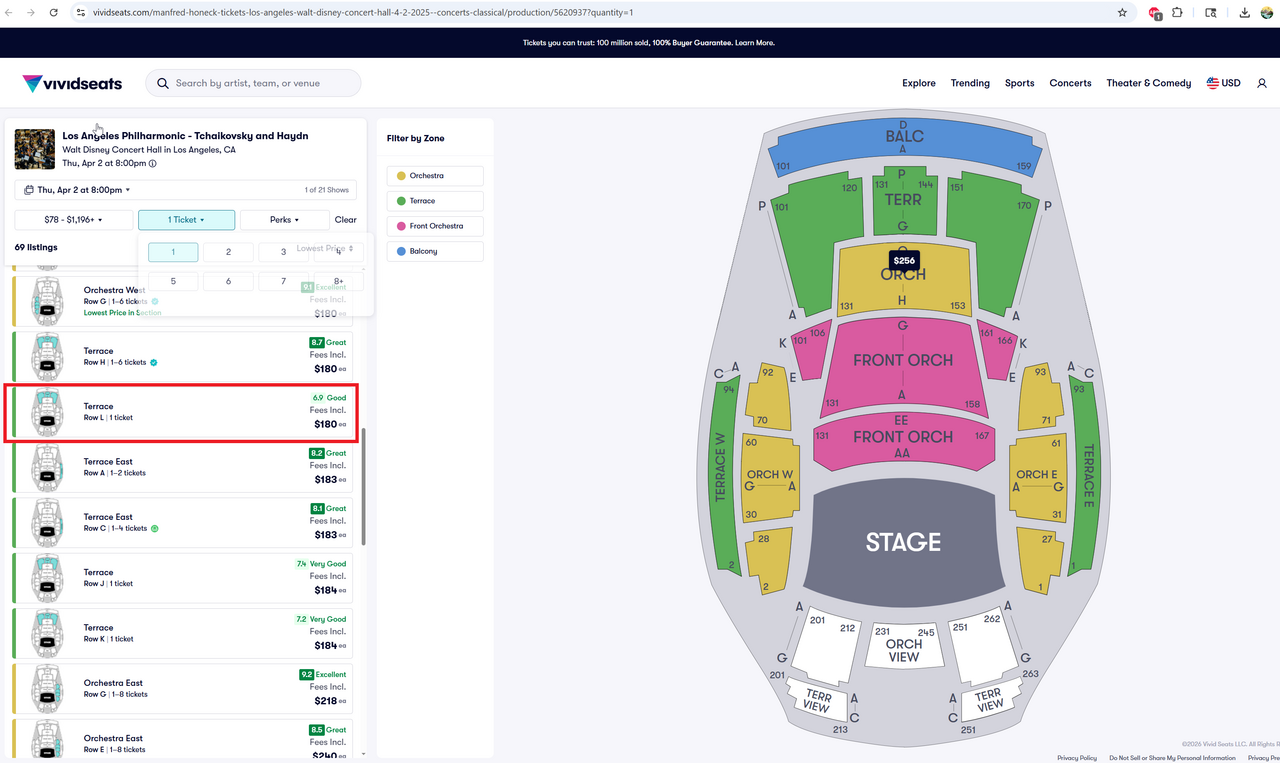1280x763 pixels.
Task: Bookmark this page with the star icon
Action: pyautogui.click(x=1122, y=13)
